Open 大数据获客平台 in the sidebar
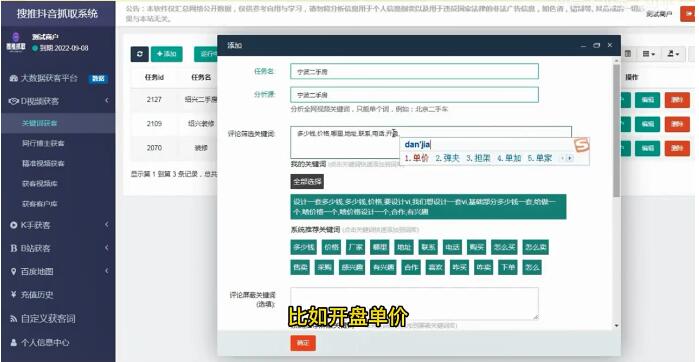The height and width of the screenshot is (362, 699). [x=58, y=78]
